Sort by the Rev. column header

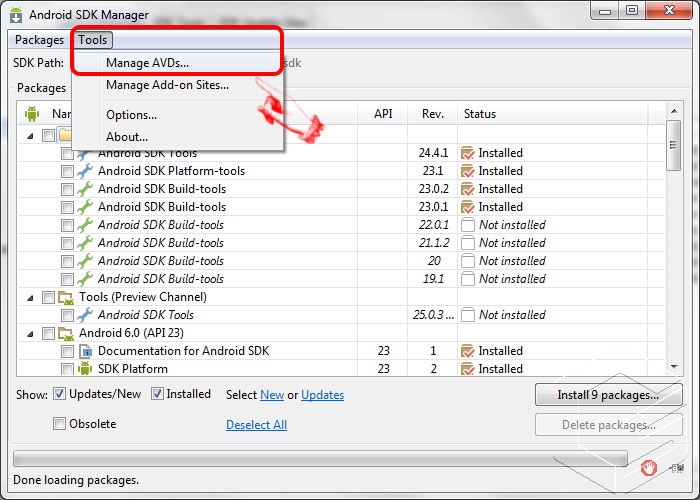pos(433,114)
